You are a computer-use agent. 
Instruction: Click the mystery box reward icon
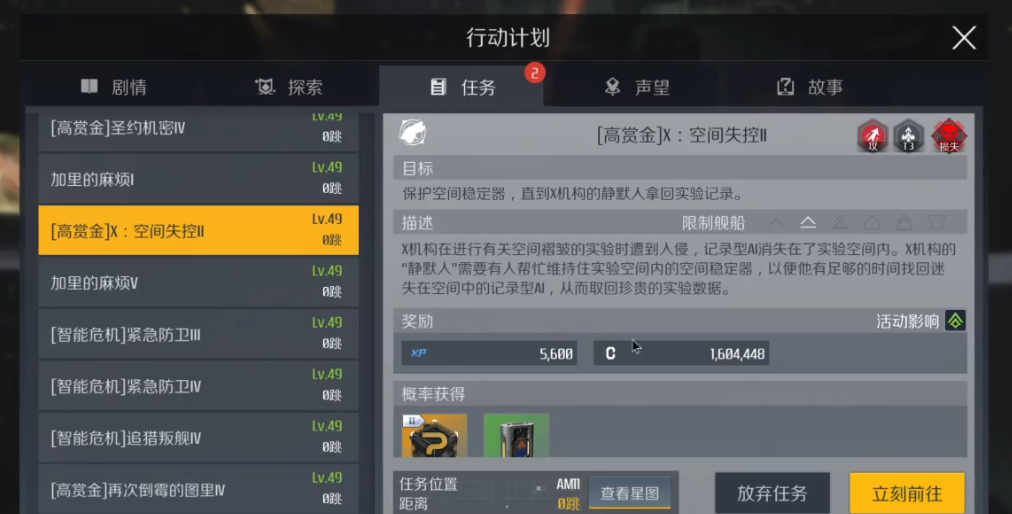pos(434,435)
